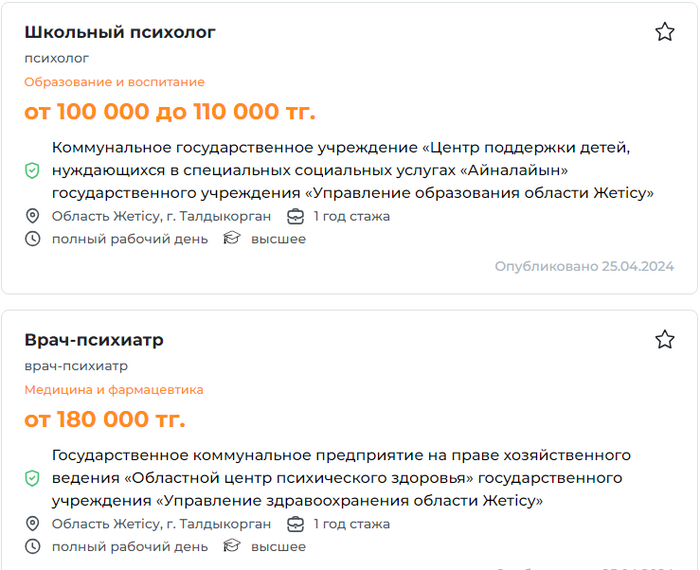Open the Врач-психиатр job title
The height and width of the screenshot is (570, 700).
tap(94, 341)
